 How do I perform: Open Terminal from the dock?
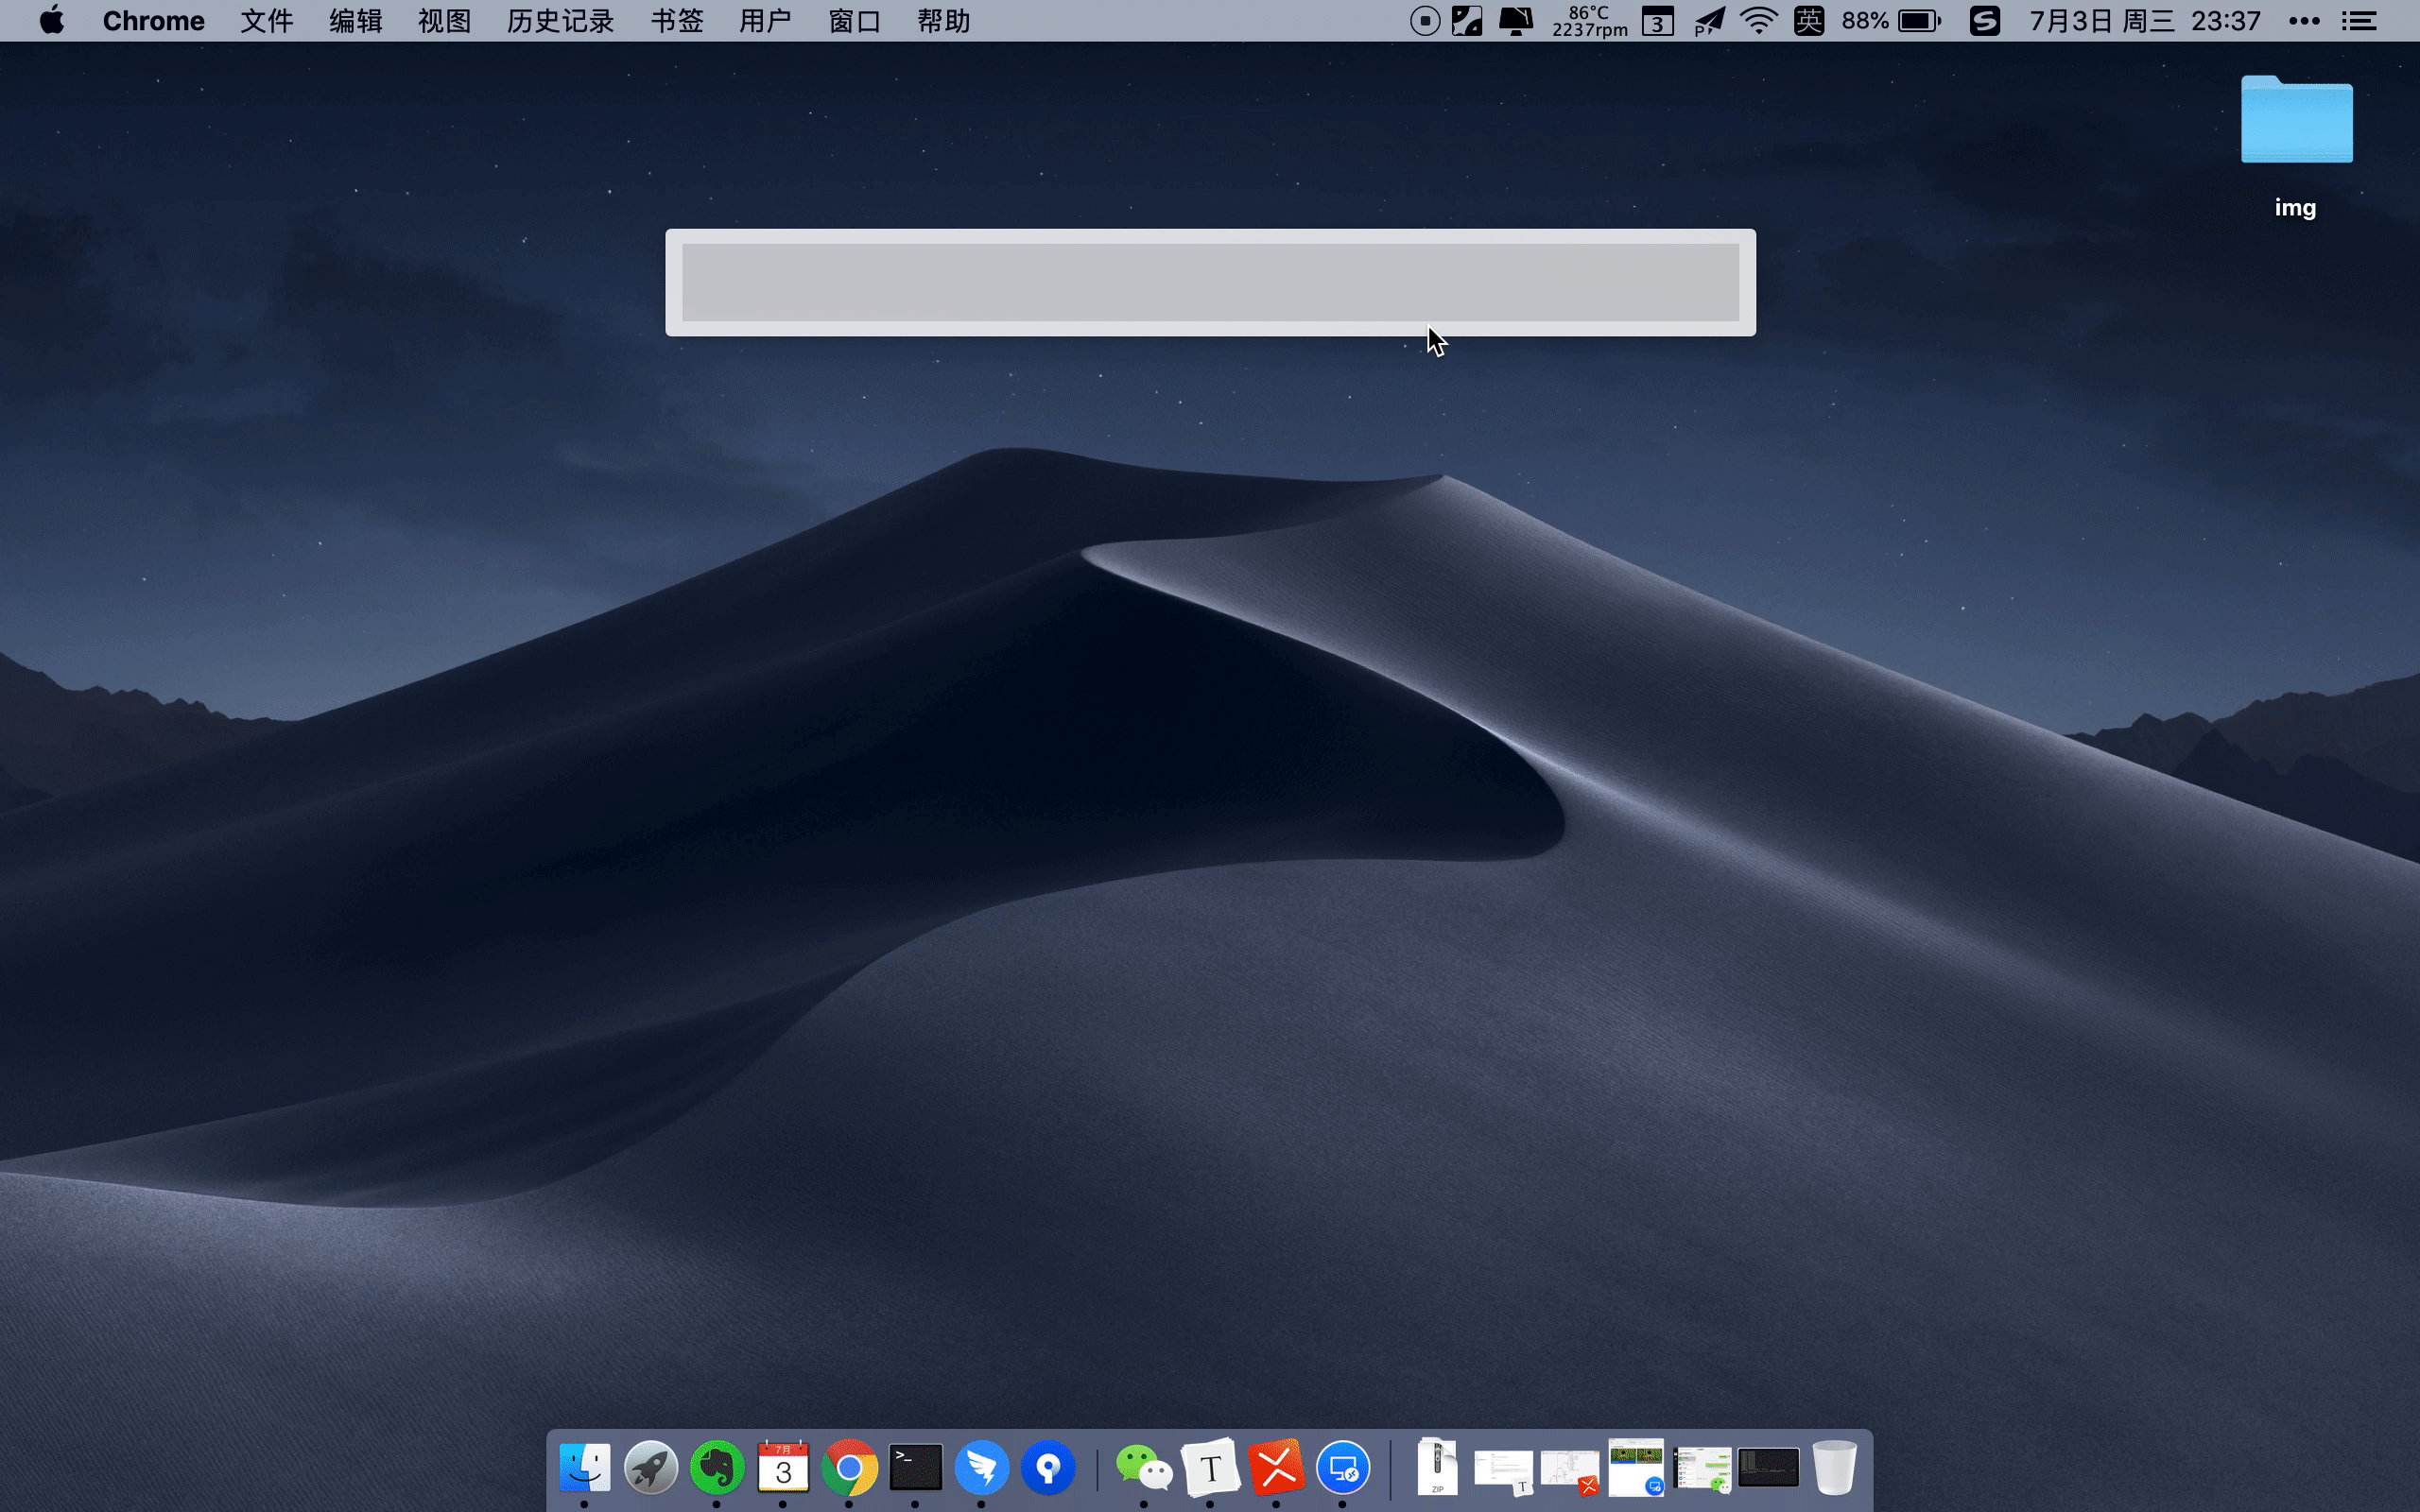click(915, 1468)
